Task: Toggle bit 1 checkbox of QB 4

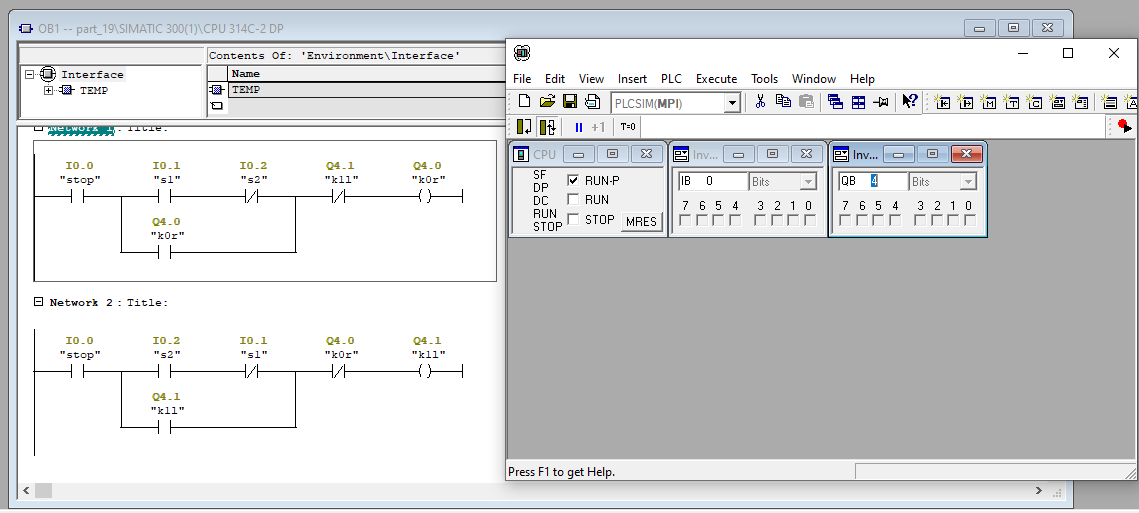Action: pos(953,220)
